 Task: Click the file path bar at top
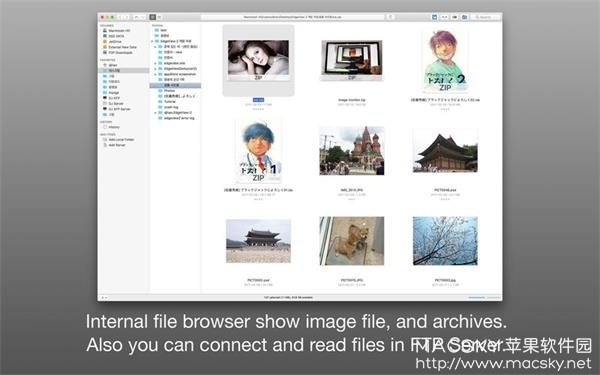coord(293,17)
